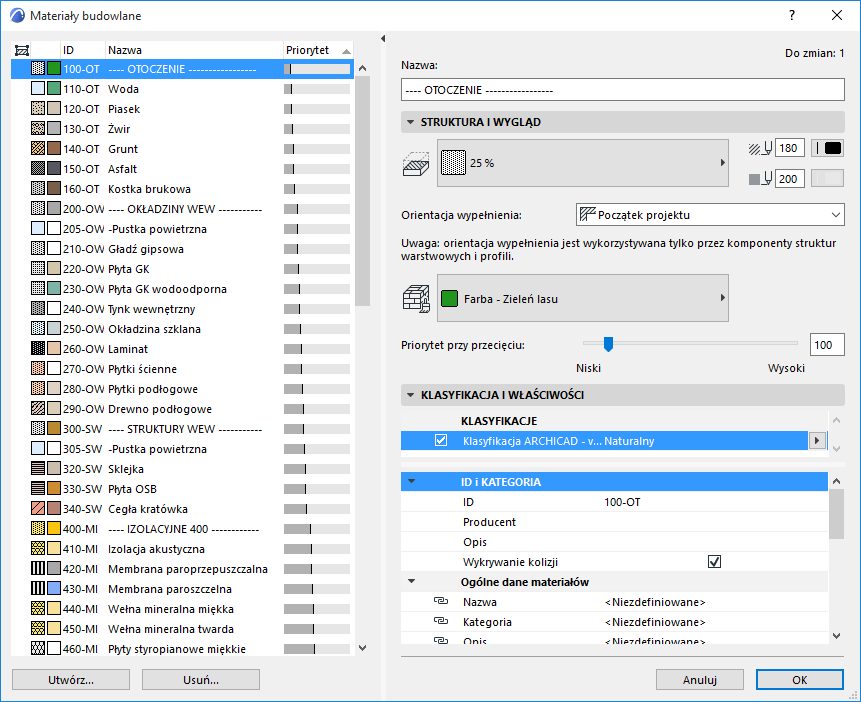Click the fill icon of Płytki ścienne

(38, 369)
